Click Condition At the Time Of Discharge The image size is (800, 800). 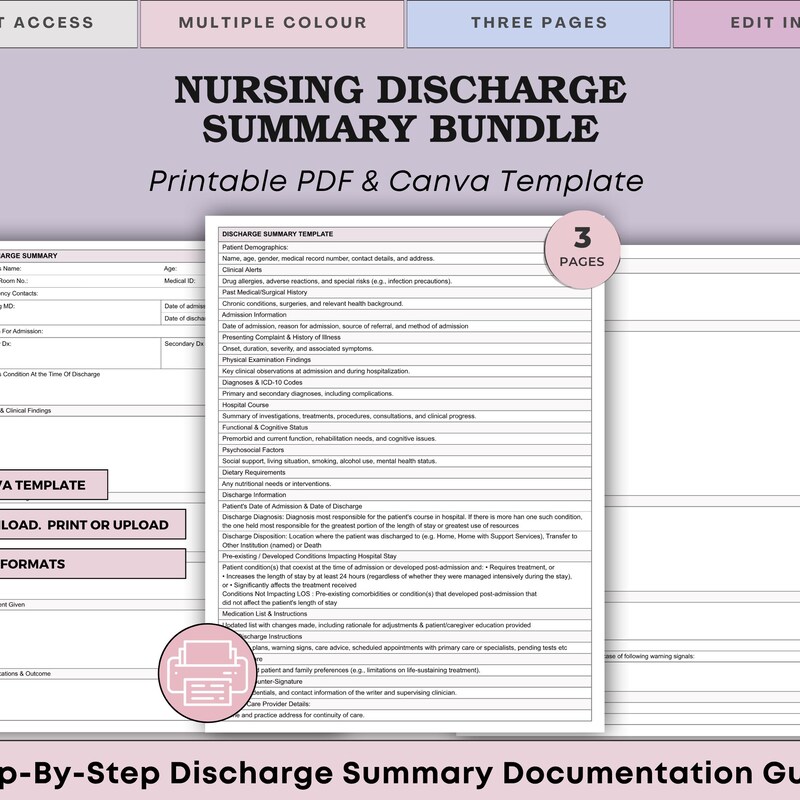(51, 374)
